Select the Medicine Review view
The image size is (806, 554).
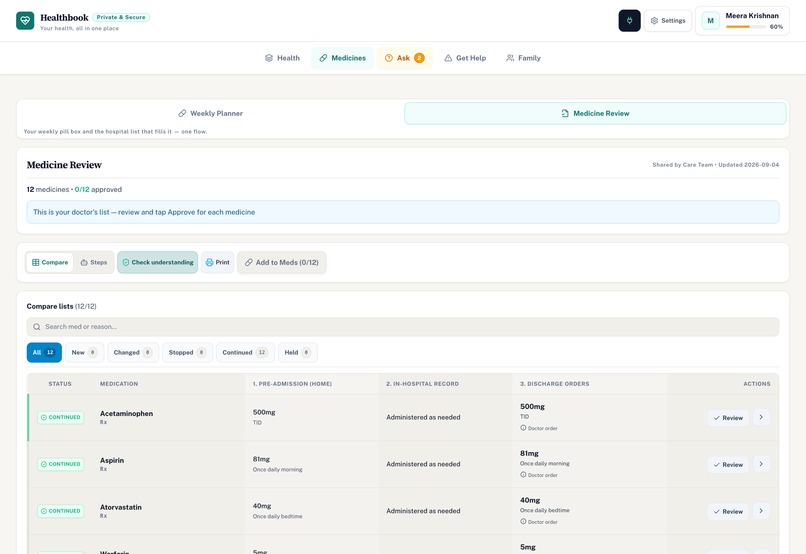pos(595,114)
